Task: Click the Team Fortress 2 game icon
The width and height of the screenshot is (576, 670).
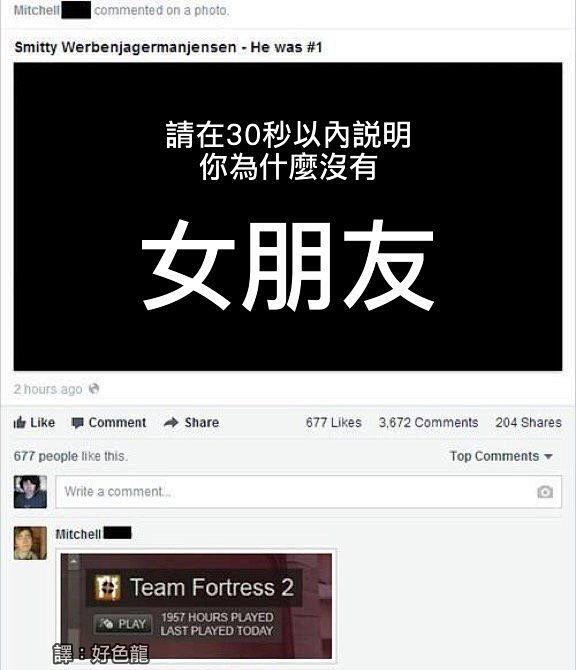Action: [x=107, y=587]
